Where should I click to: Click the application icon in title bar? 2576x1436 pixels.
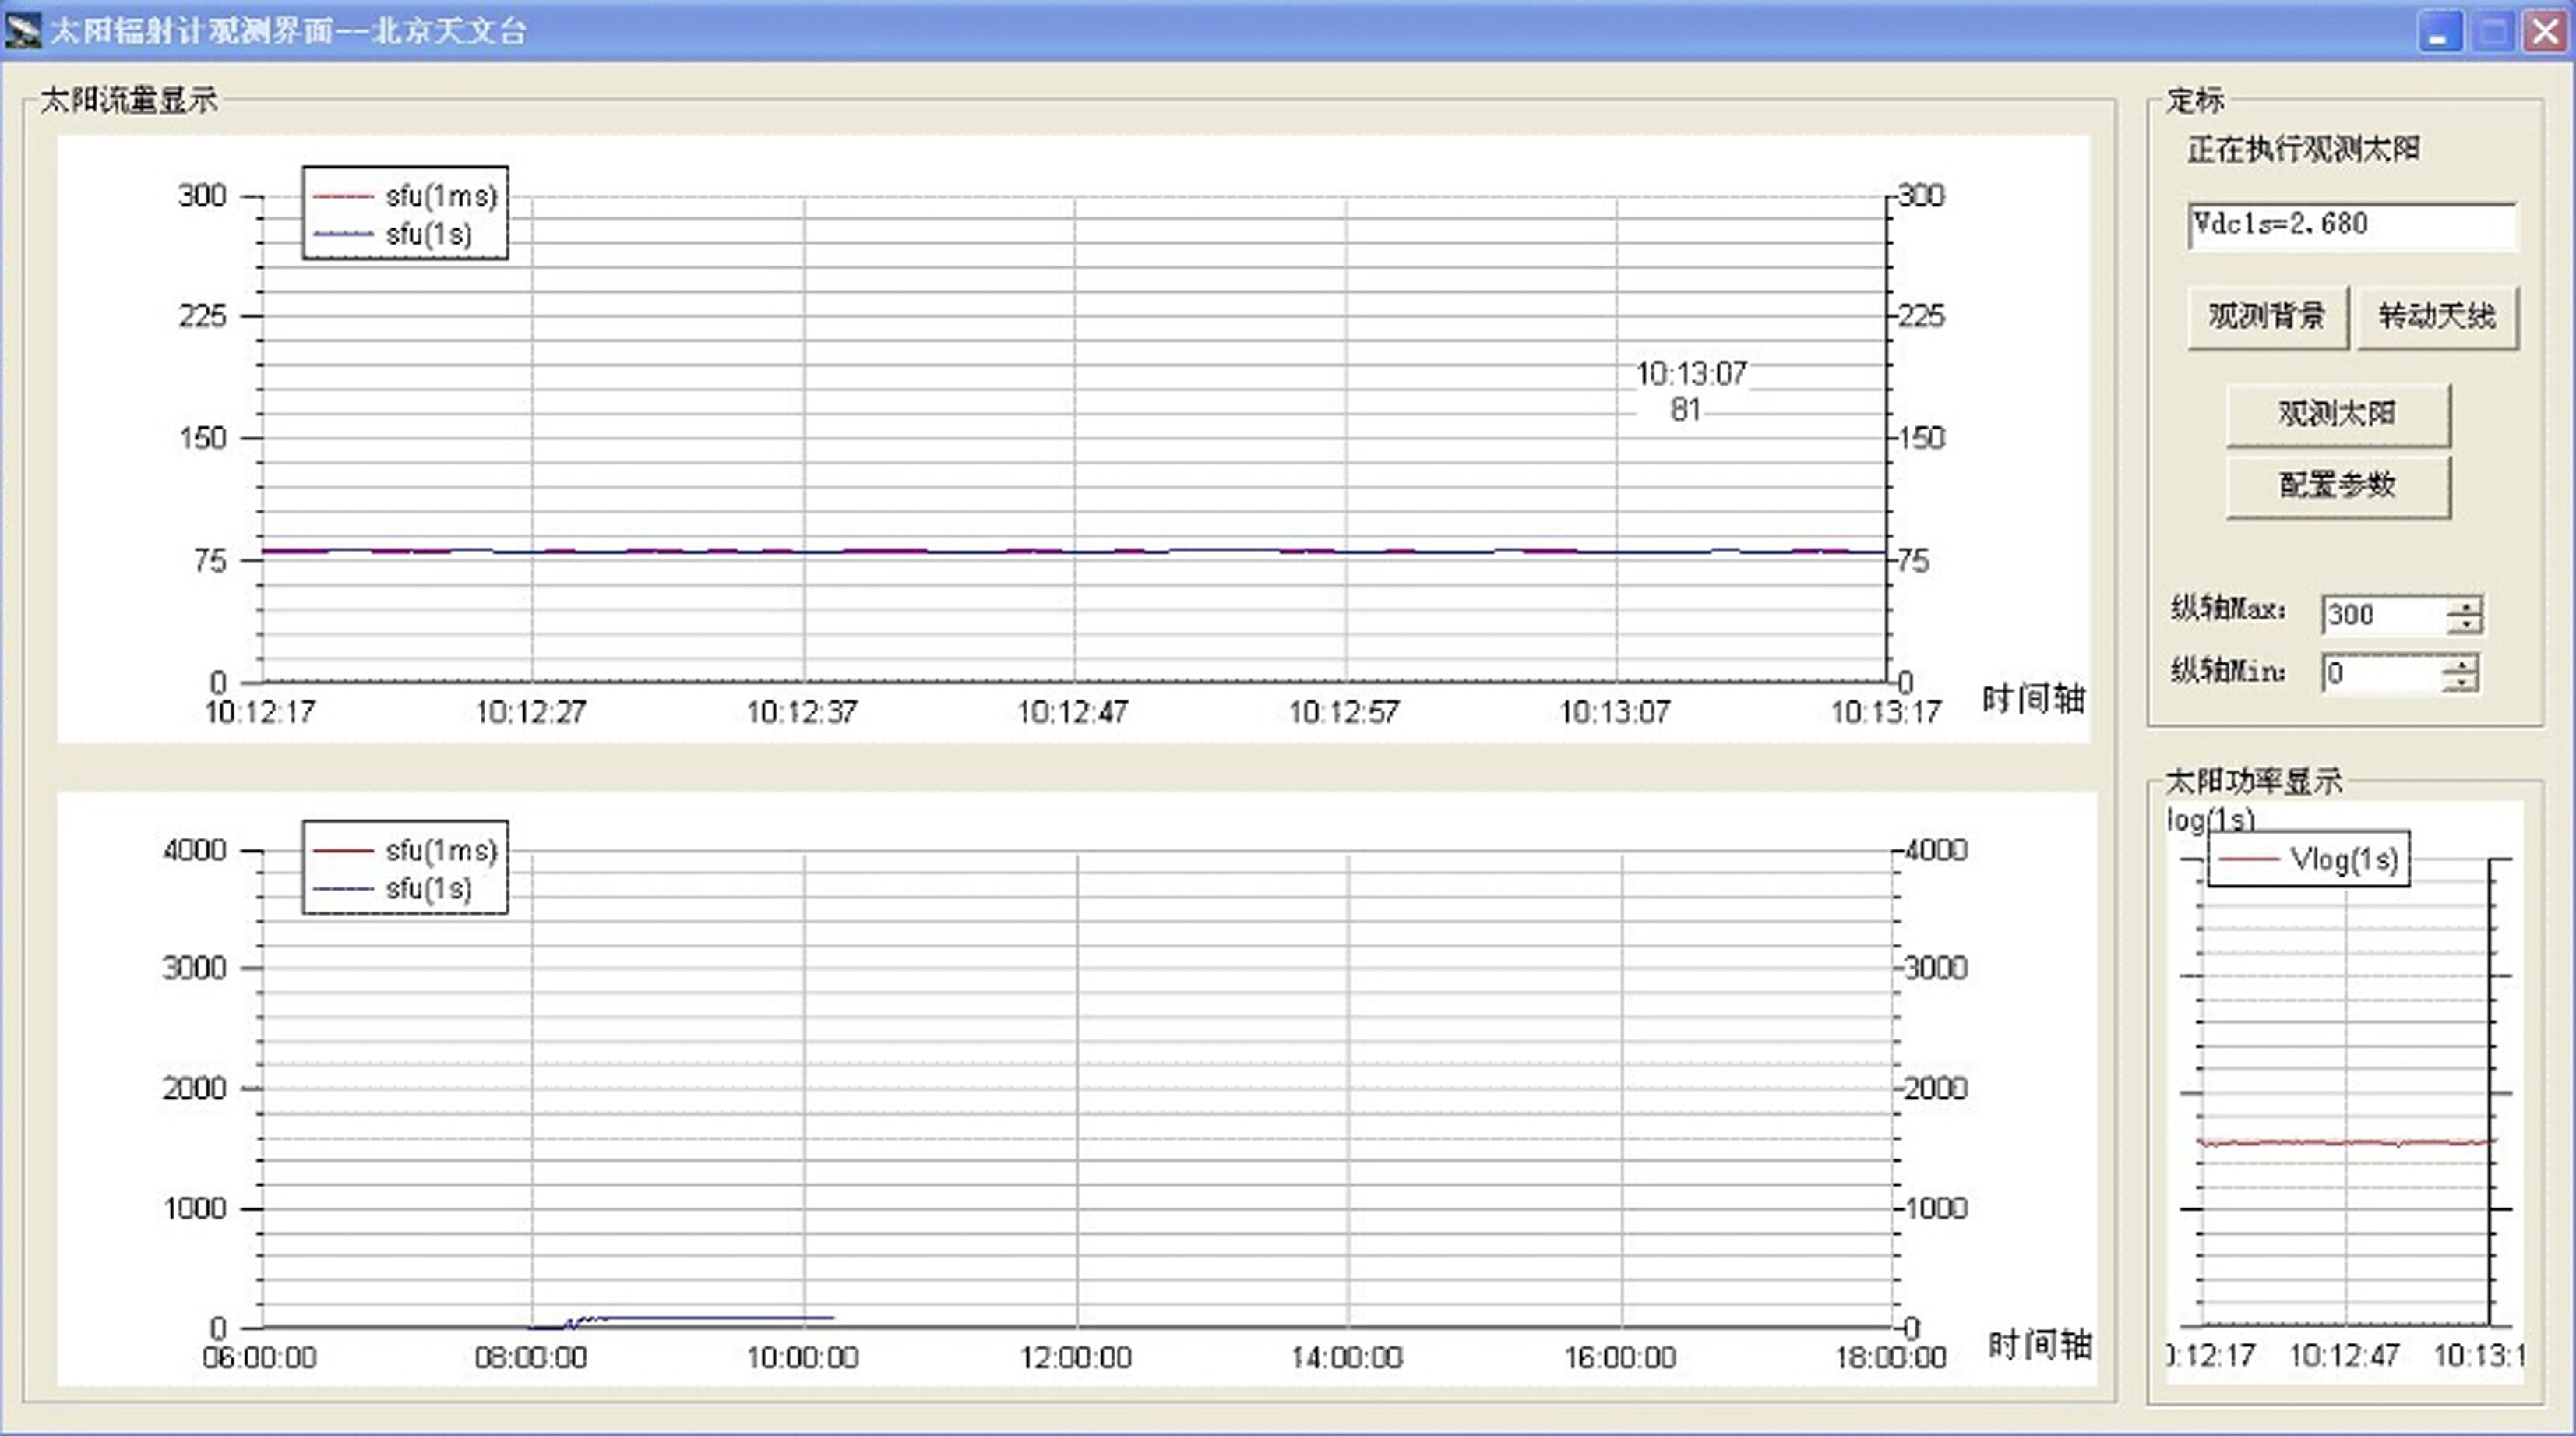(x=22, y=30)
